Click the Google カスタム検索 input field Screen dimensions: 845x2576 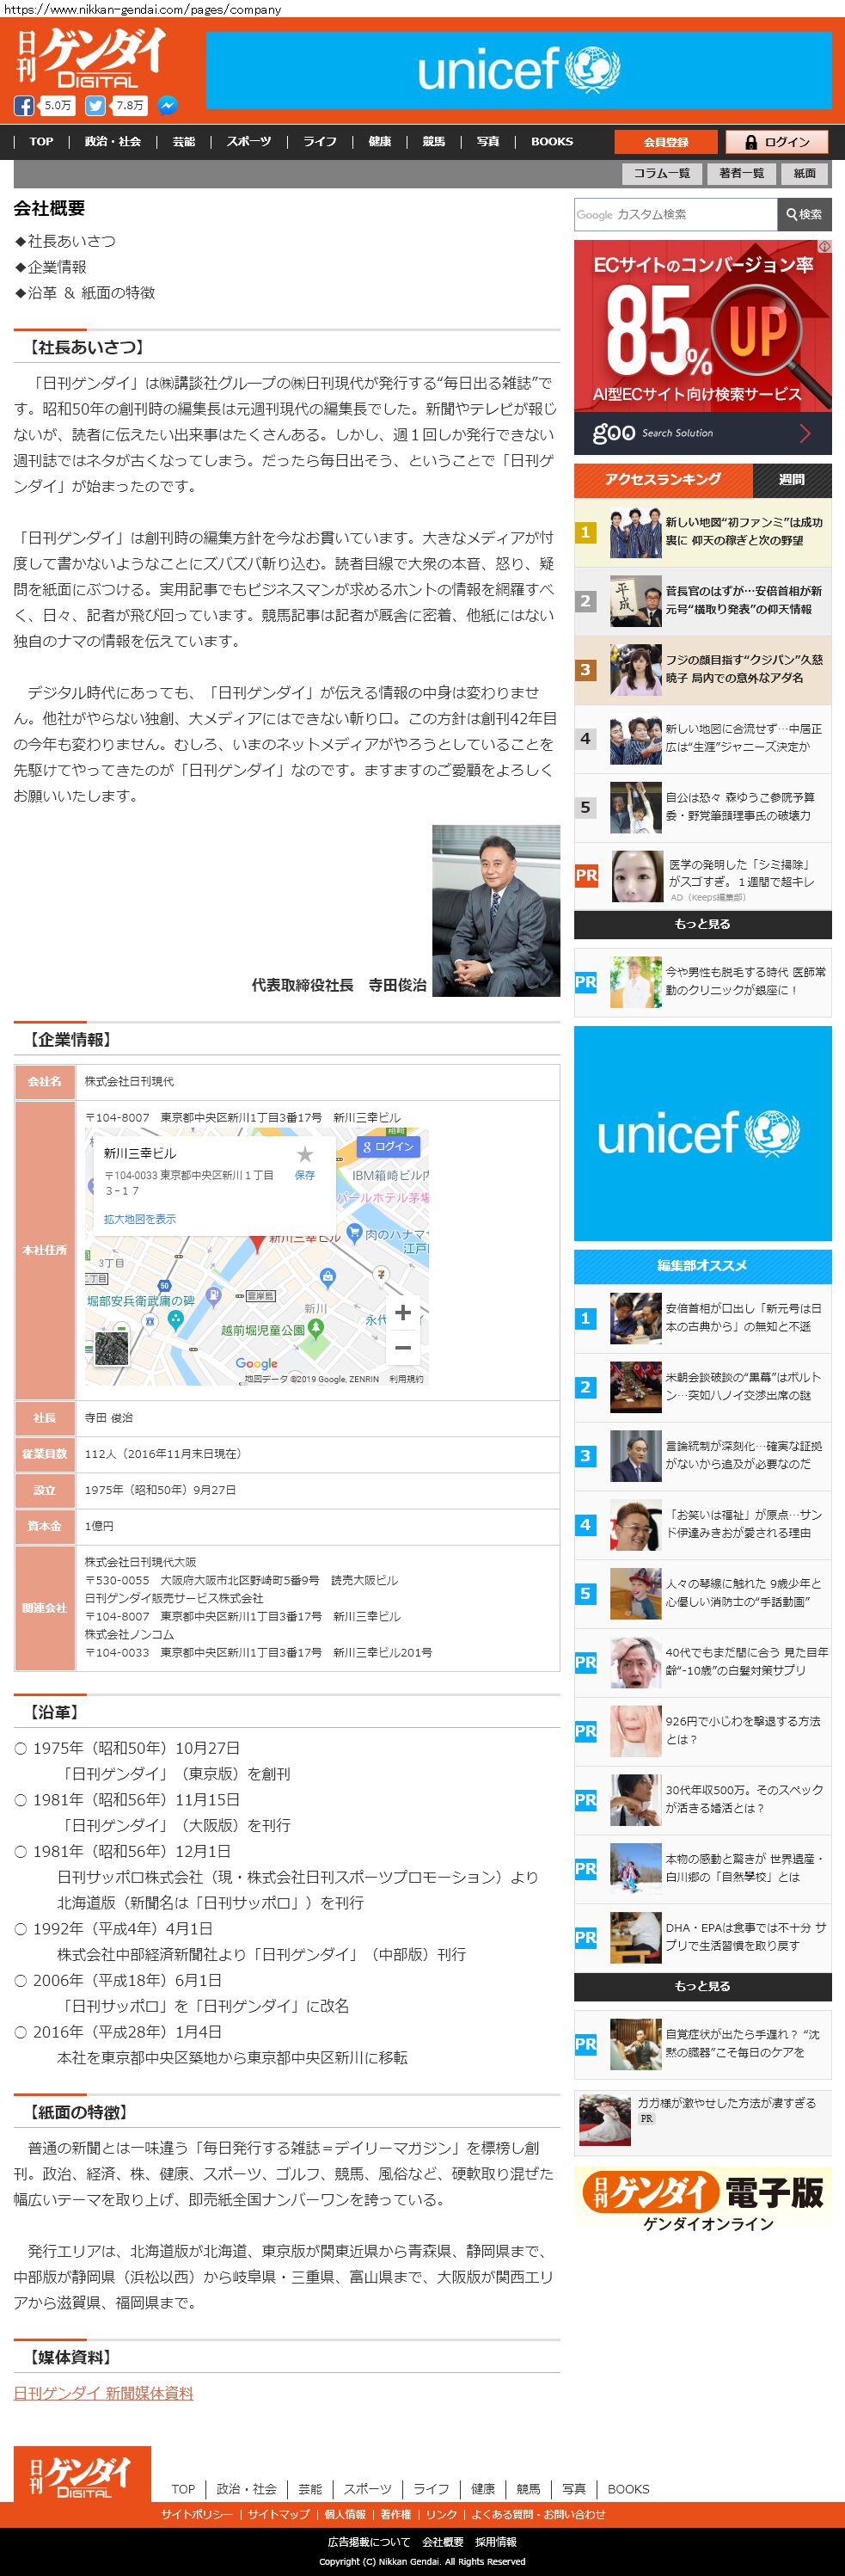click(676, 214)
